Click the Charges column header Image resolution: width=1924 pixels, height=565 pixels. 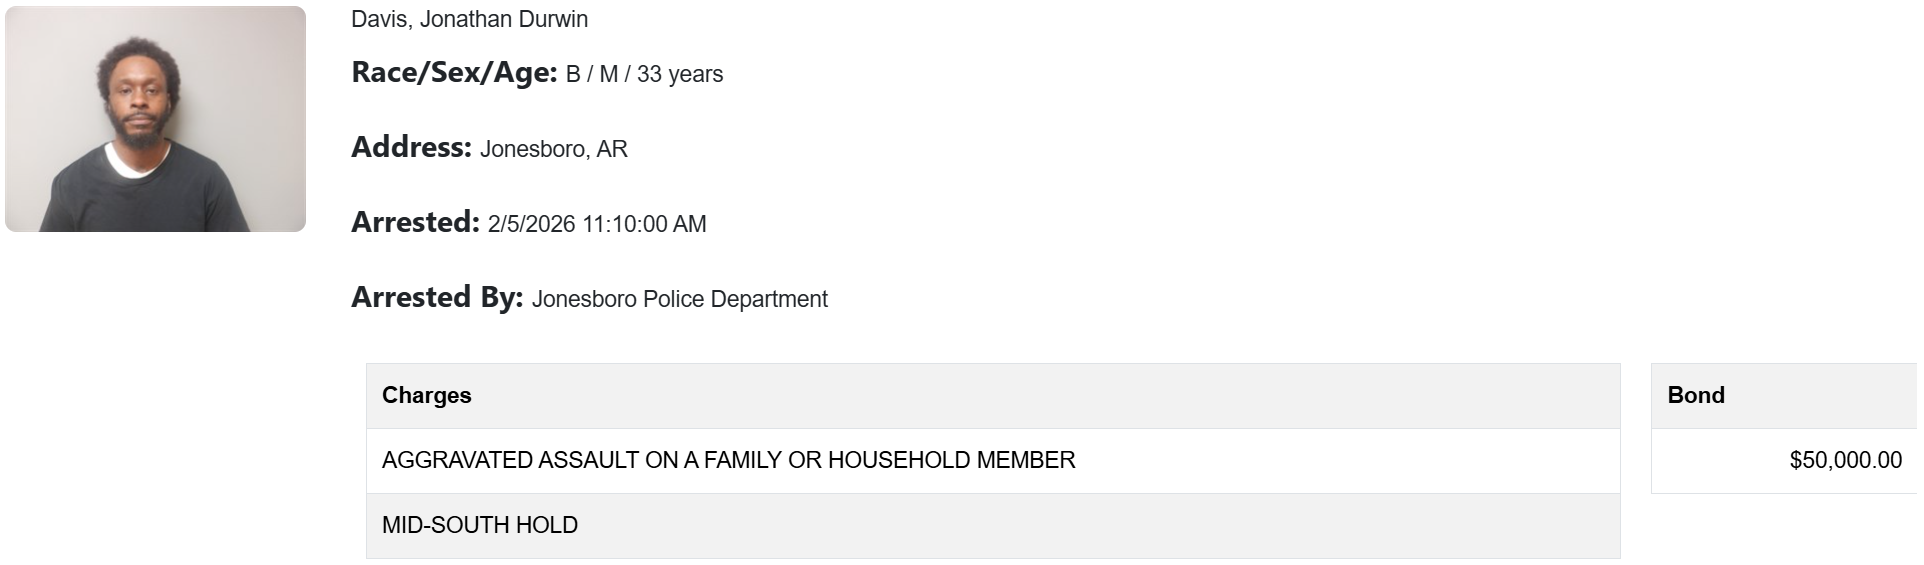coord(426,395)
